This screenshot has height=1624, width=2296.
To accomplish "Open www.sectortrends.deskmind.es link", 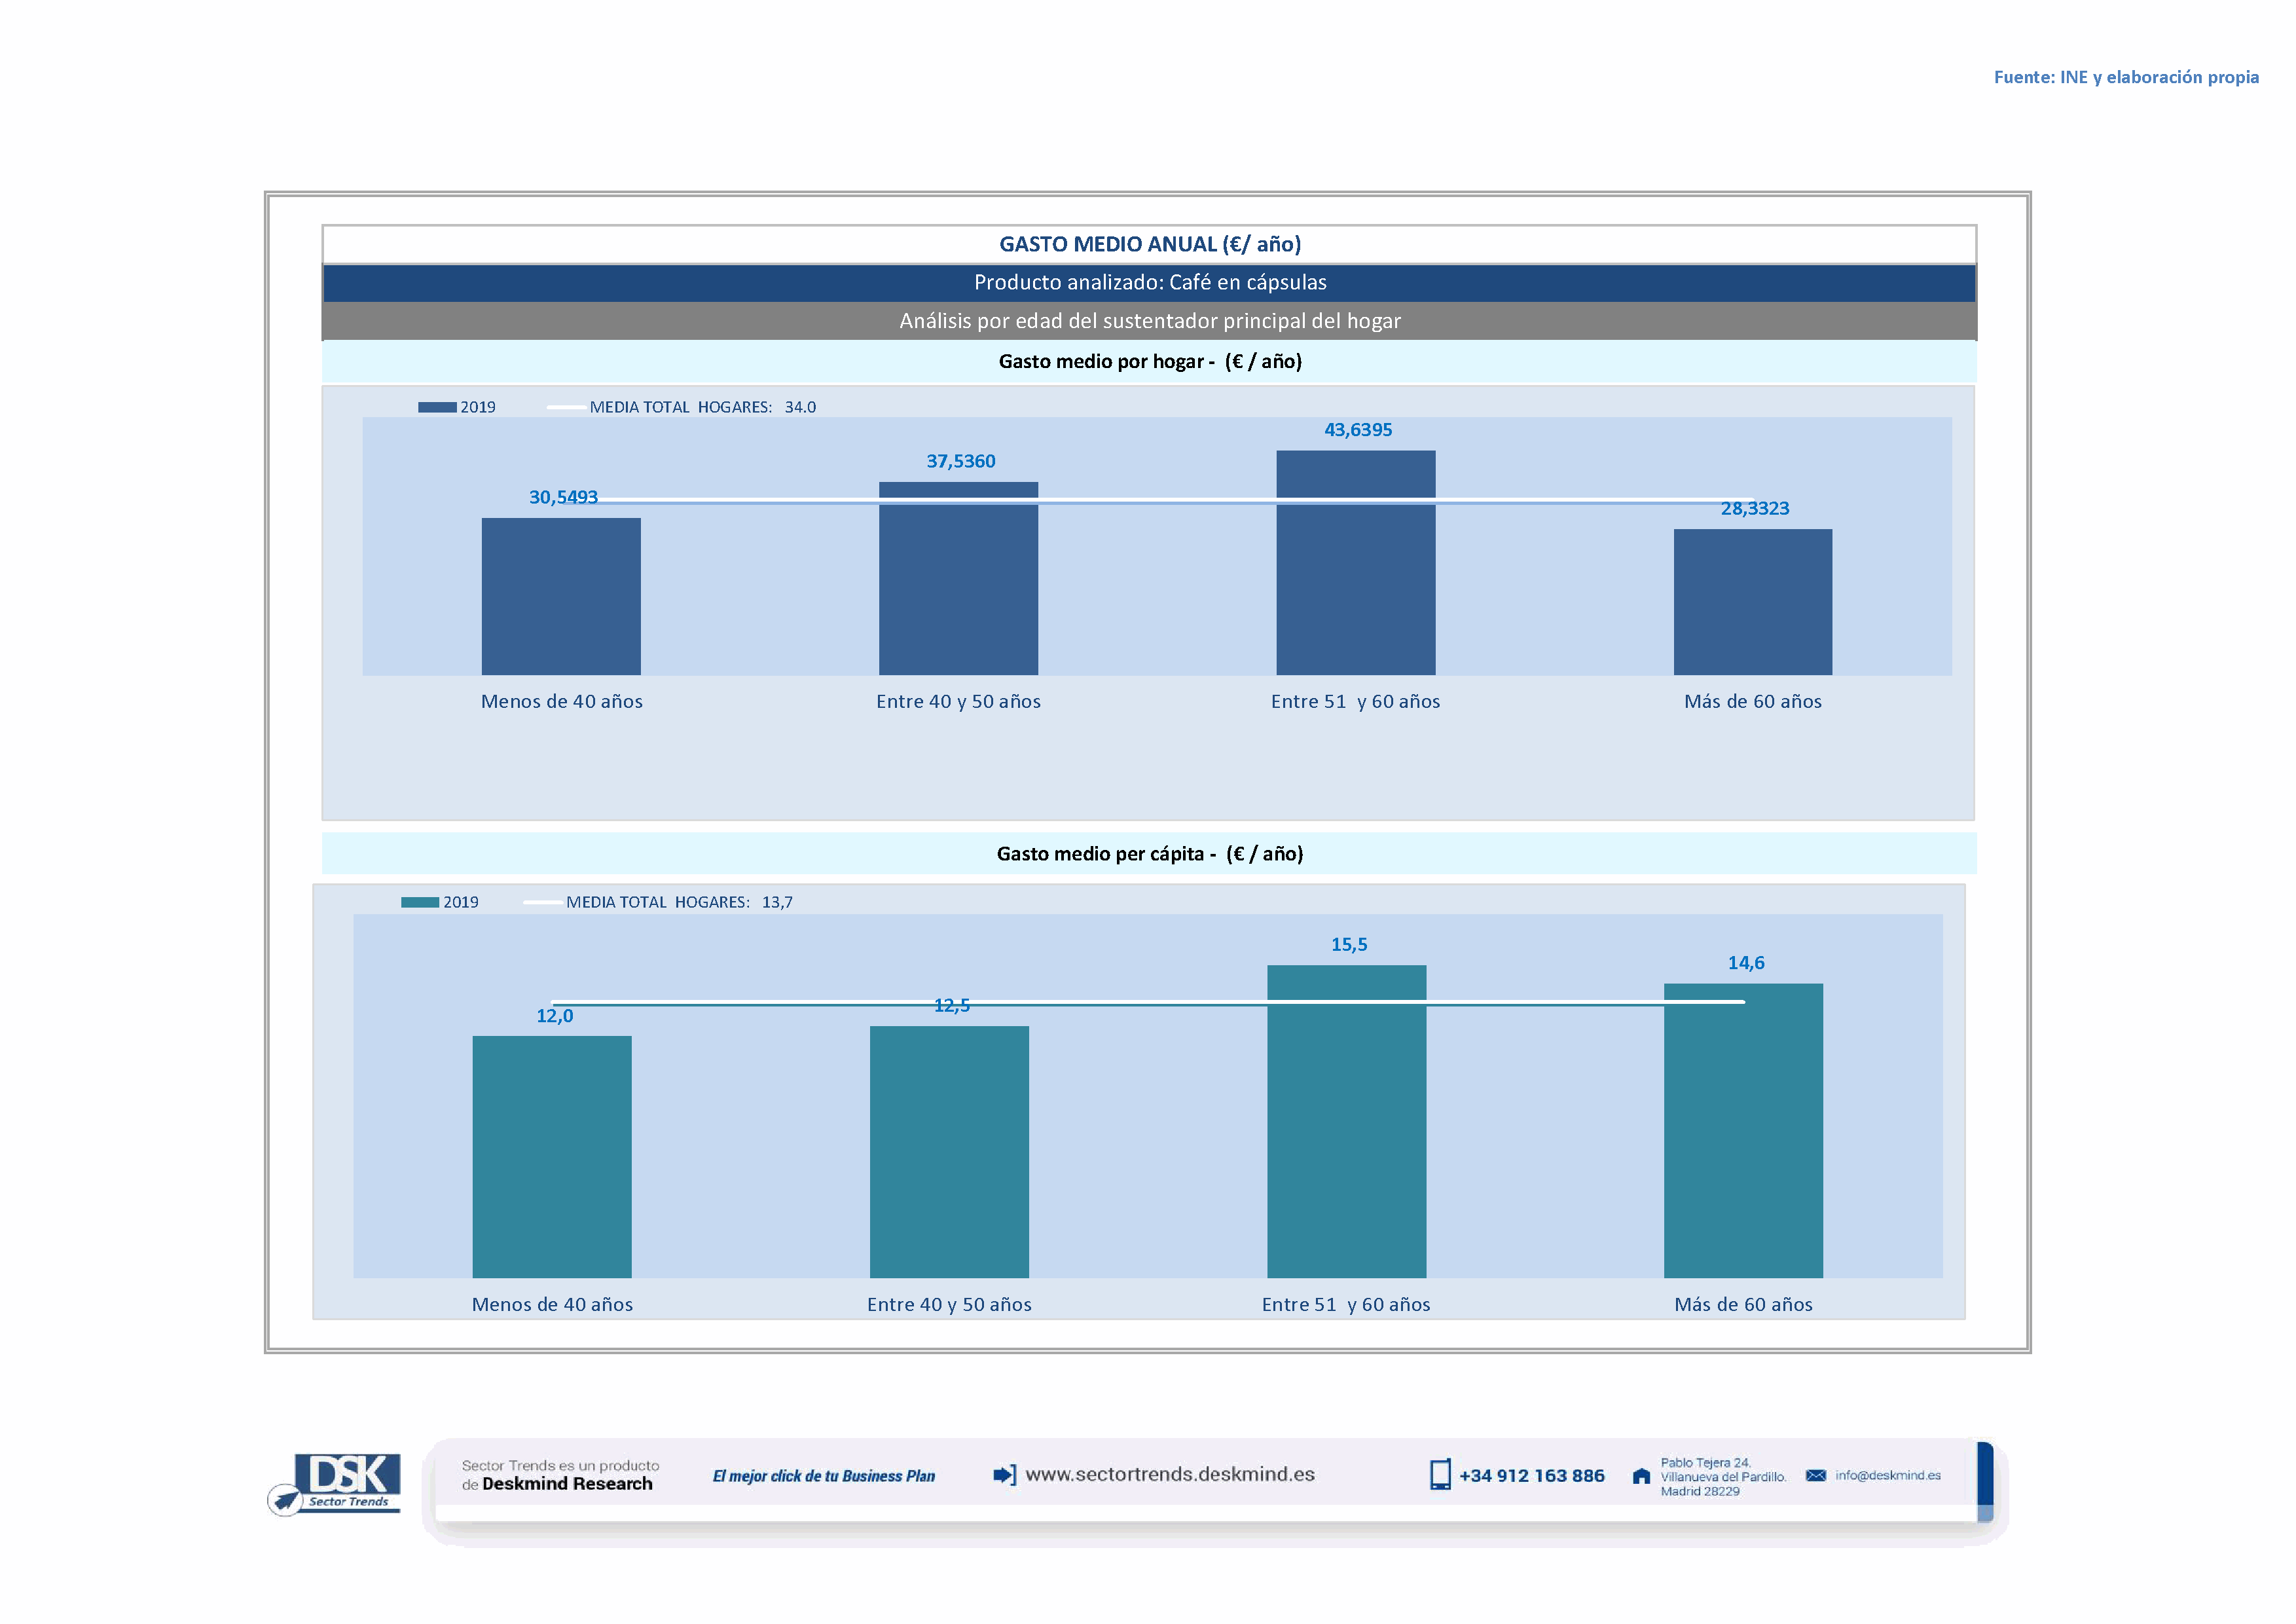I will point(1170,1475).
